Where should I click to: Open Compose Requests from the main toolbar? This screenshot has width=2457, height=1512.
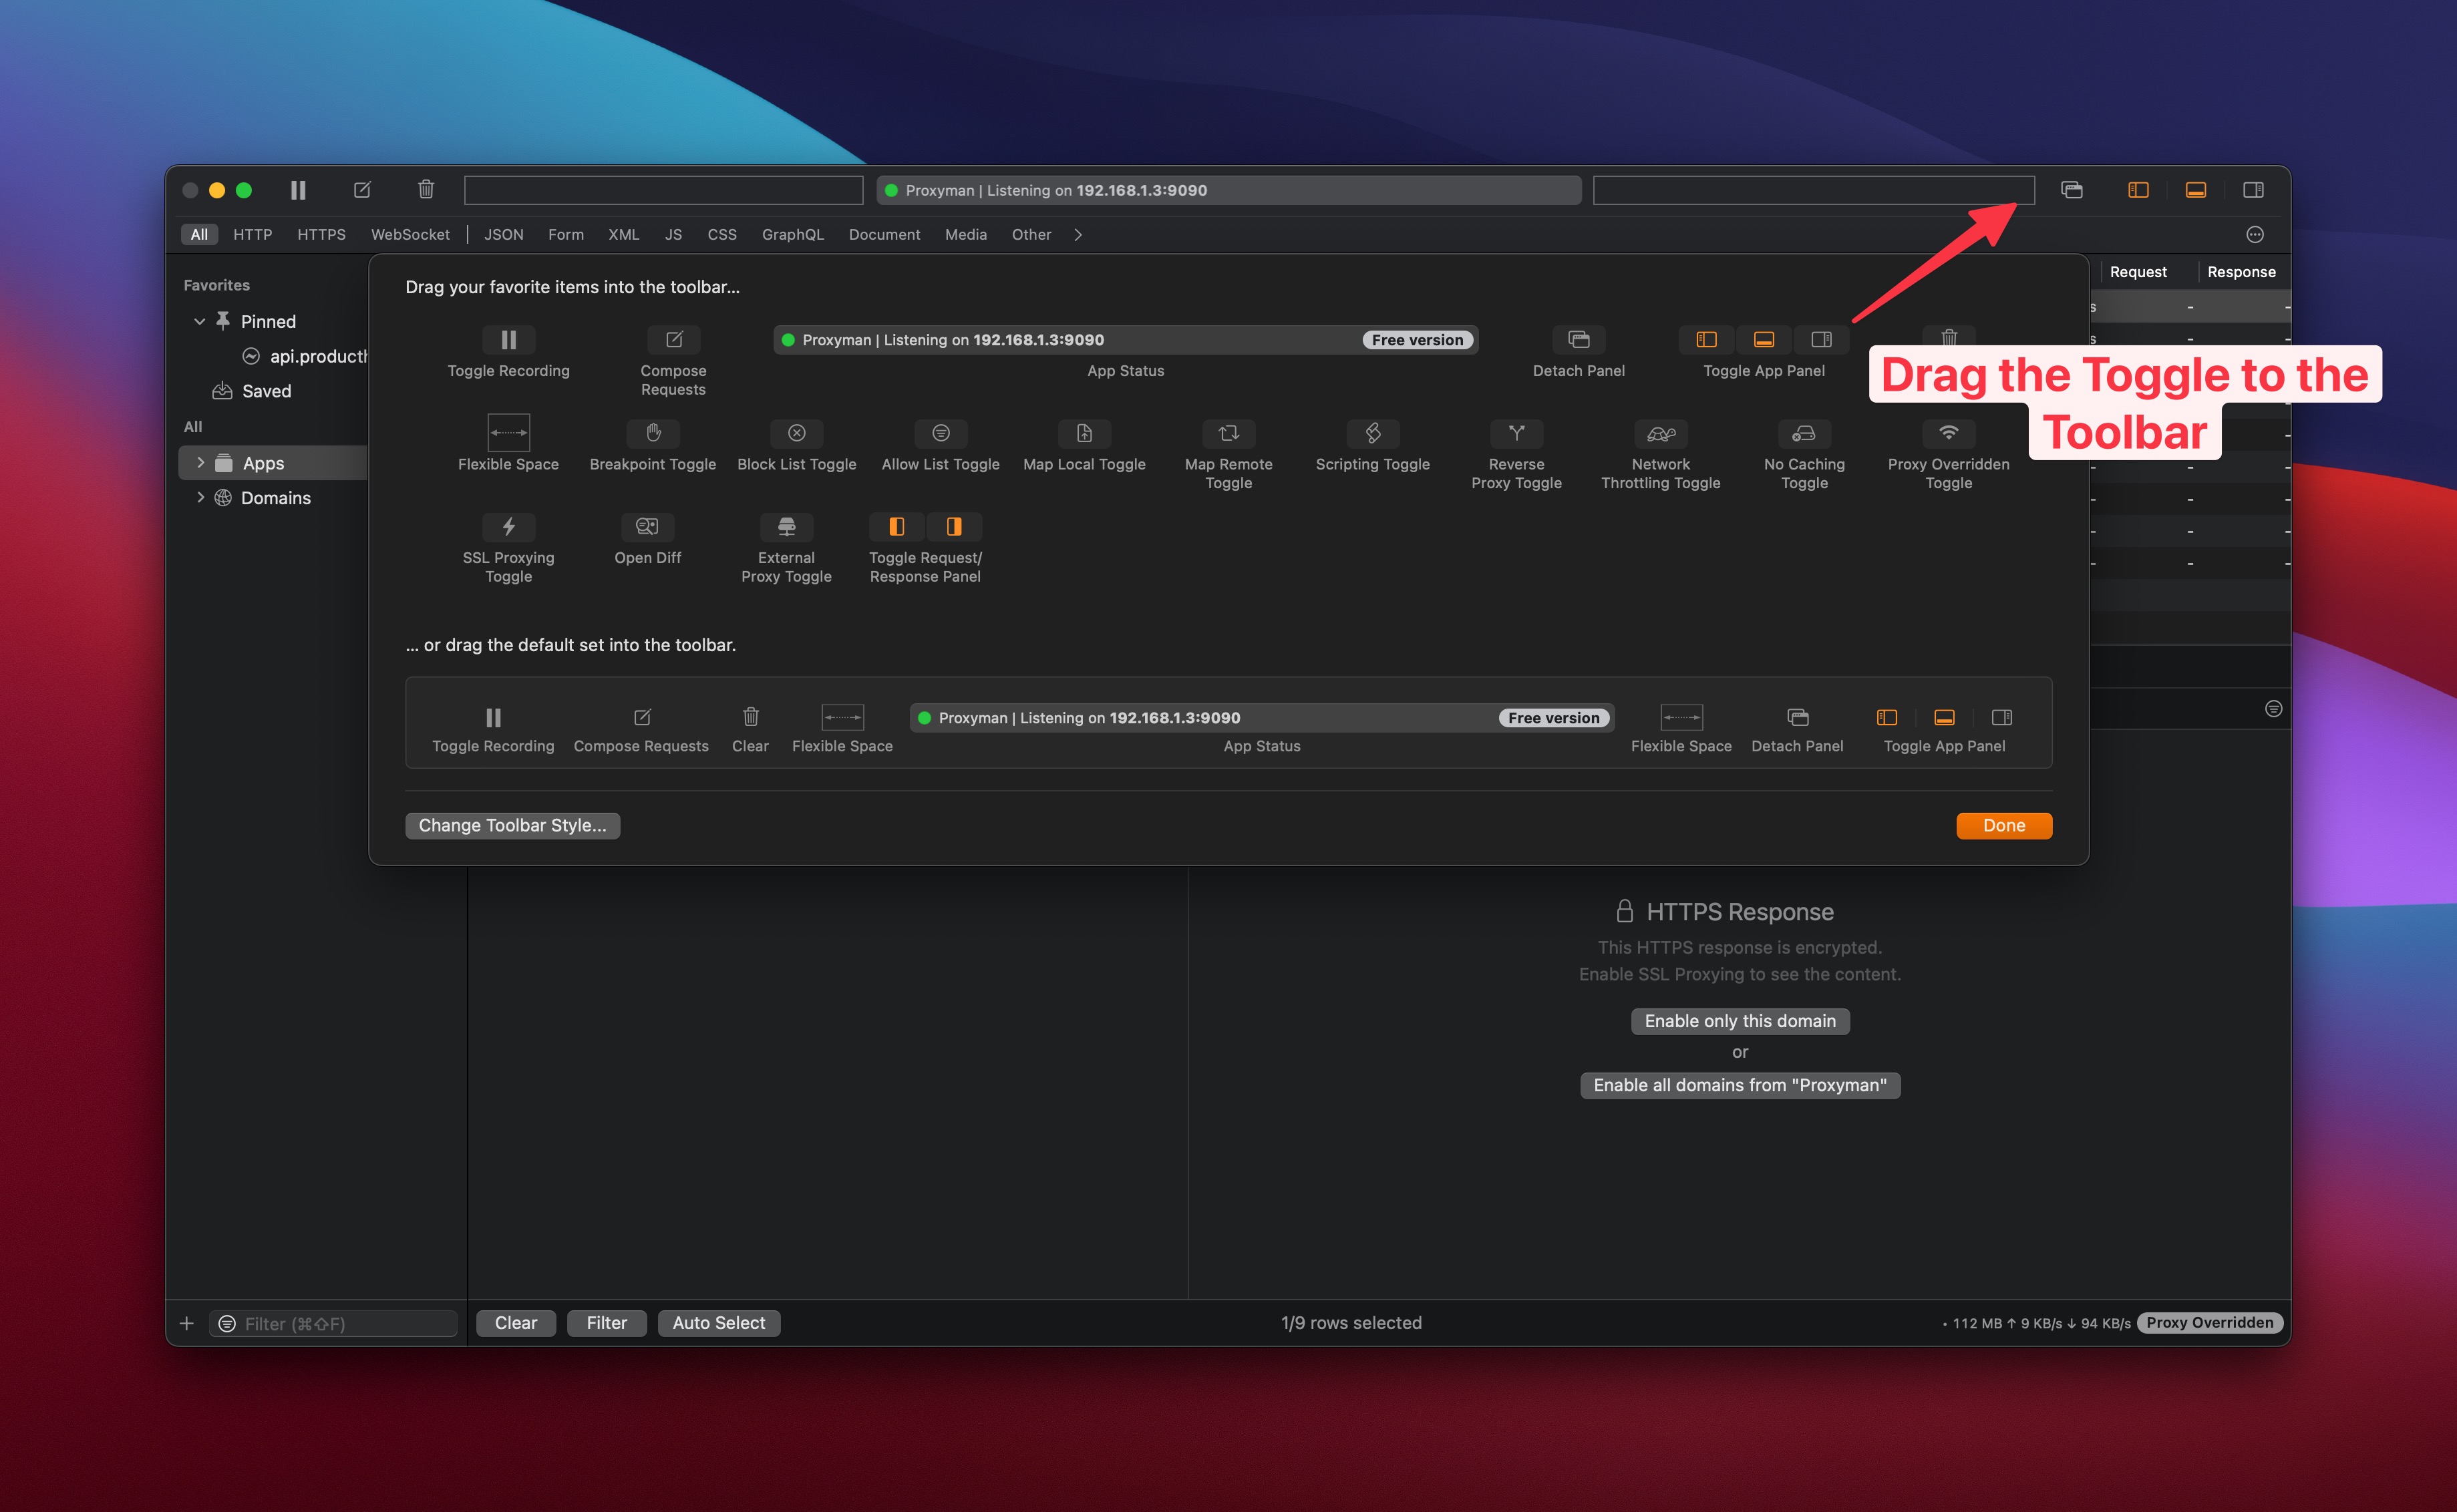point(362,190)
